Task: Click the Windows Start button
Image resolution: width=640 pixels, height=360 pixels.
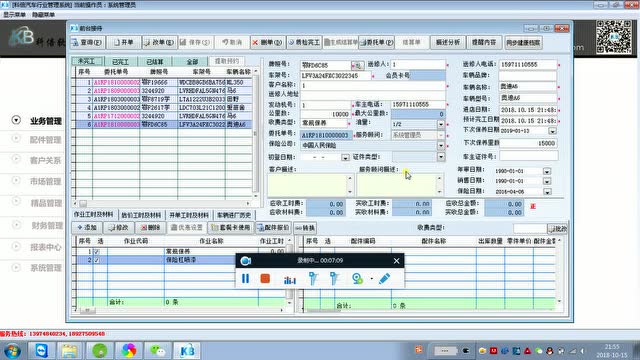Action: point(12,351)
